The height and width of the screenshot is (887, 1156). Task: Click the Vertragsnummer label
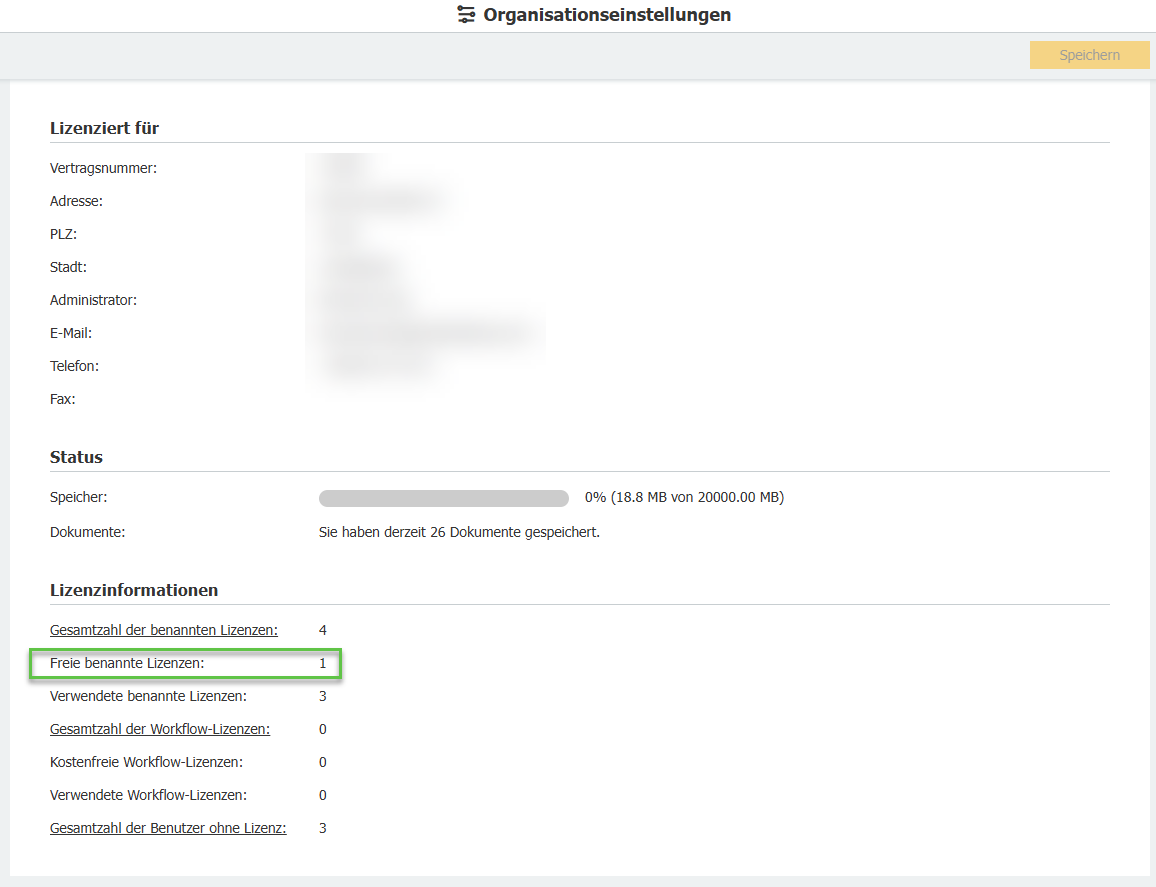(x=103, y=168)
